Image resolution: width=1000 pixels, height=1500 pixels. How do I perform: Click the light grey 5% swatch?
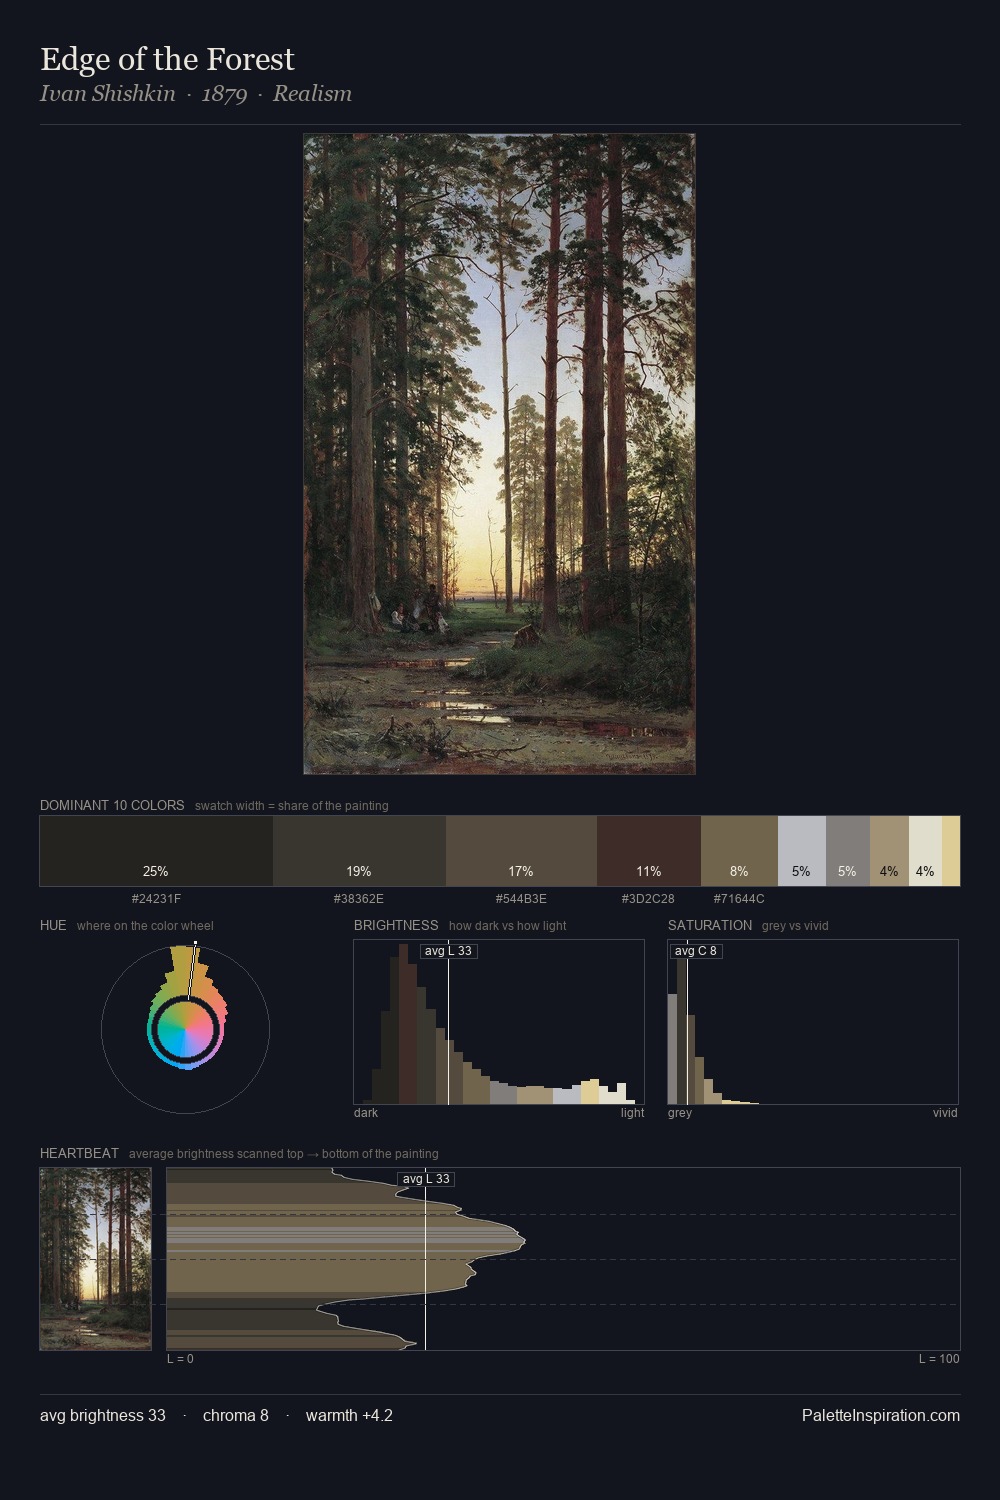[x=802, y=851]
